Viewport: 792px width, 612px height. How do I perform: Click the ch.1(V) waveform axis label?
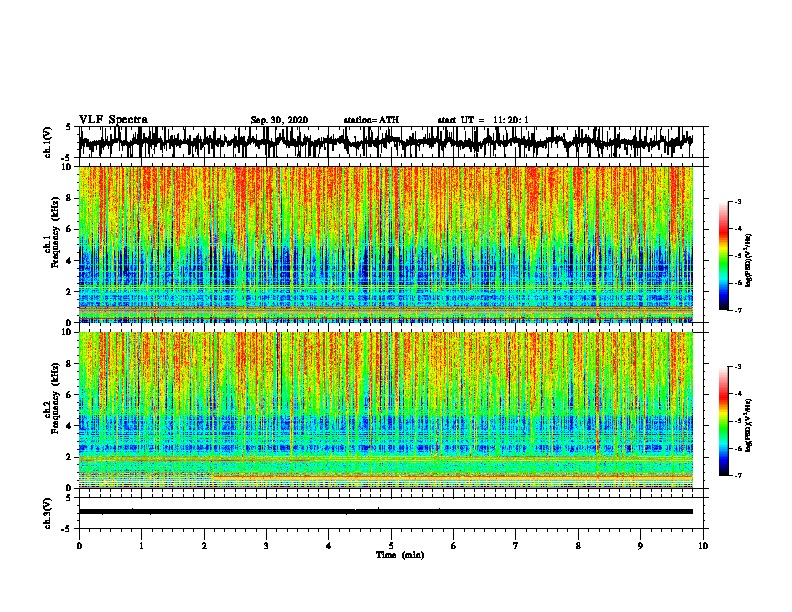click(48, 142)
